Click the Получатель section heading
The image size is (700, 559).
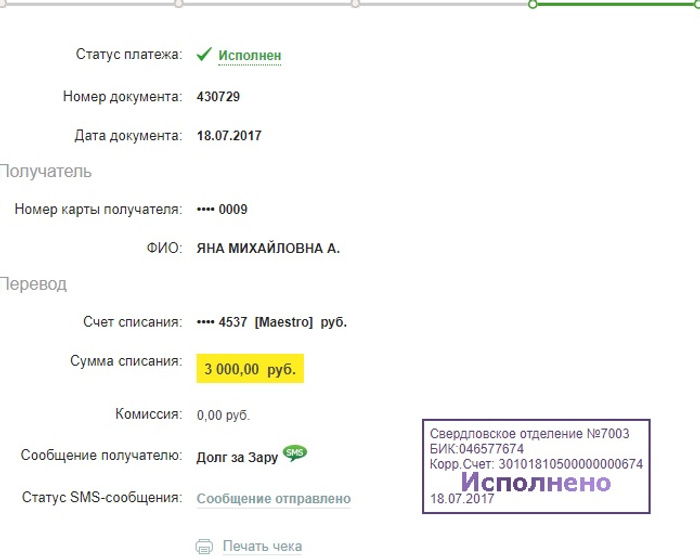[x=46, y=171]
